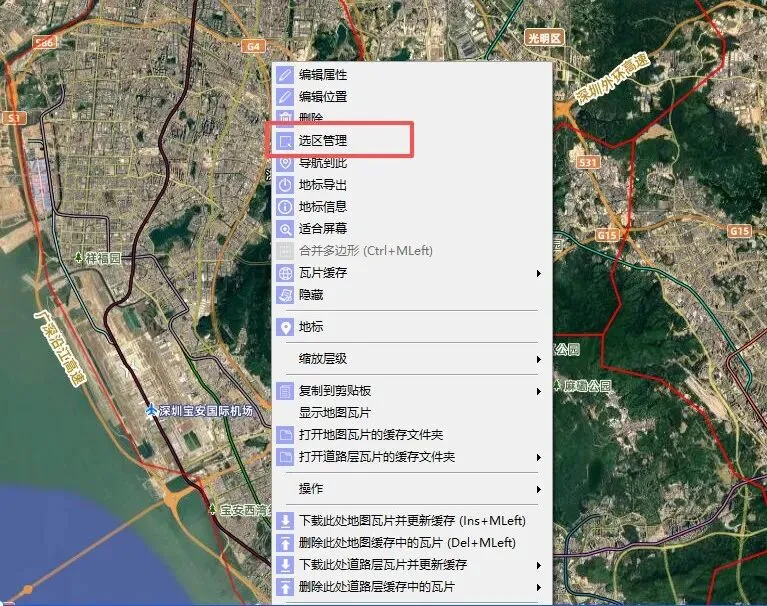Click the pencil icon beside 编辑位置
The image size is (767, 606).
coord(285,97)
